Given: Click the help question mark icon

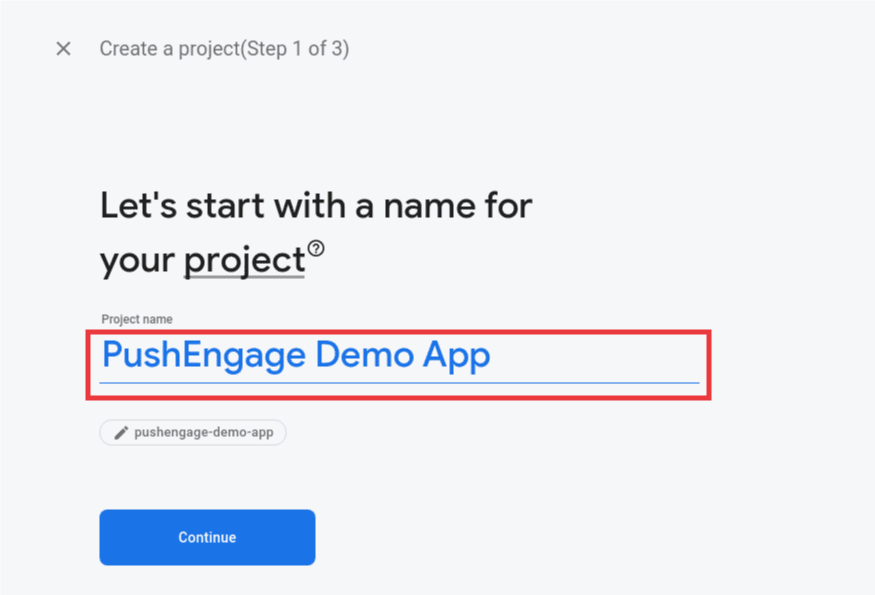Looking at the screenshot, I should [316, 248].
